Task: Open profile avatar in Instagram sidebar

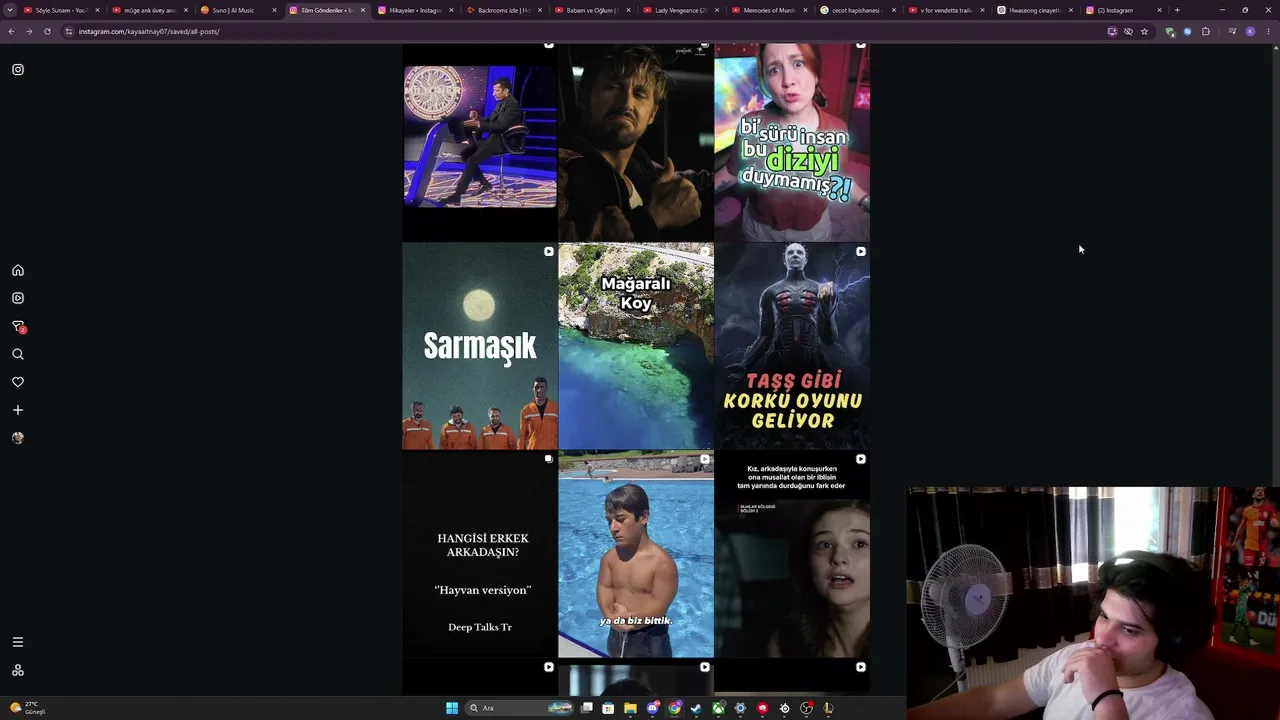Action: [x=18, y=438]
